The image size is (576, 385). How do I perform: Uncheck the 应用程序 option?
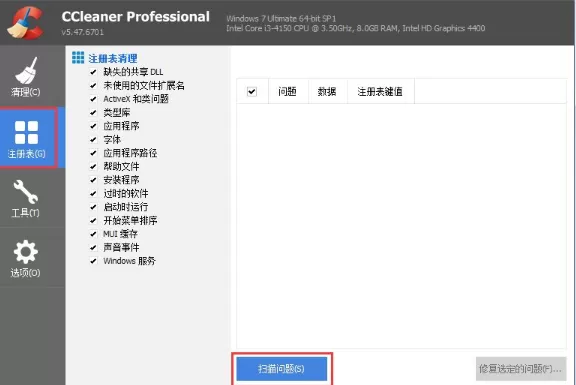(x=93, y=126)
